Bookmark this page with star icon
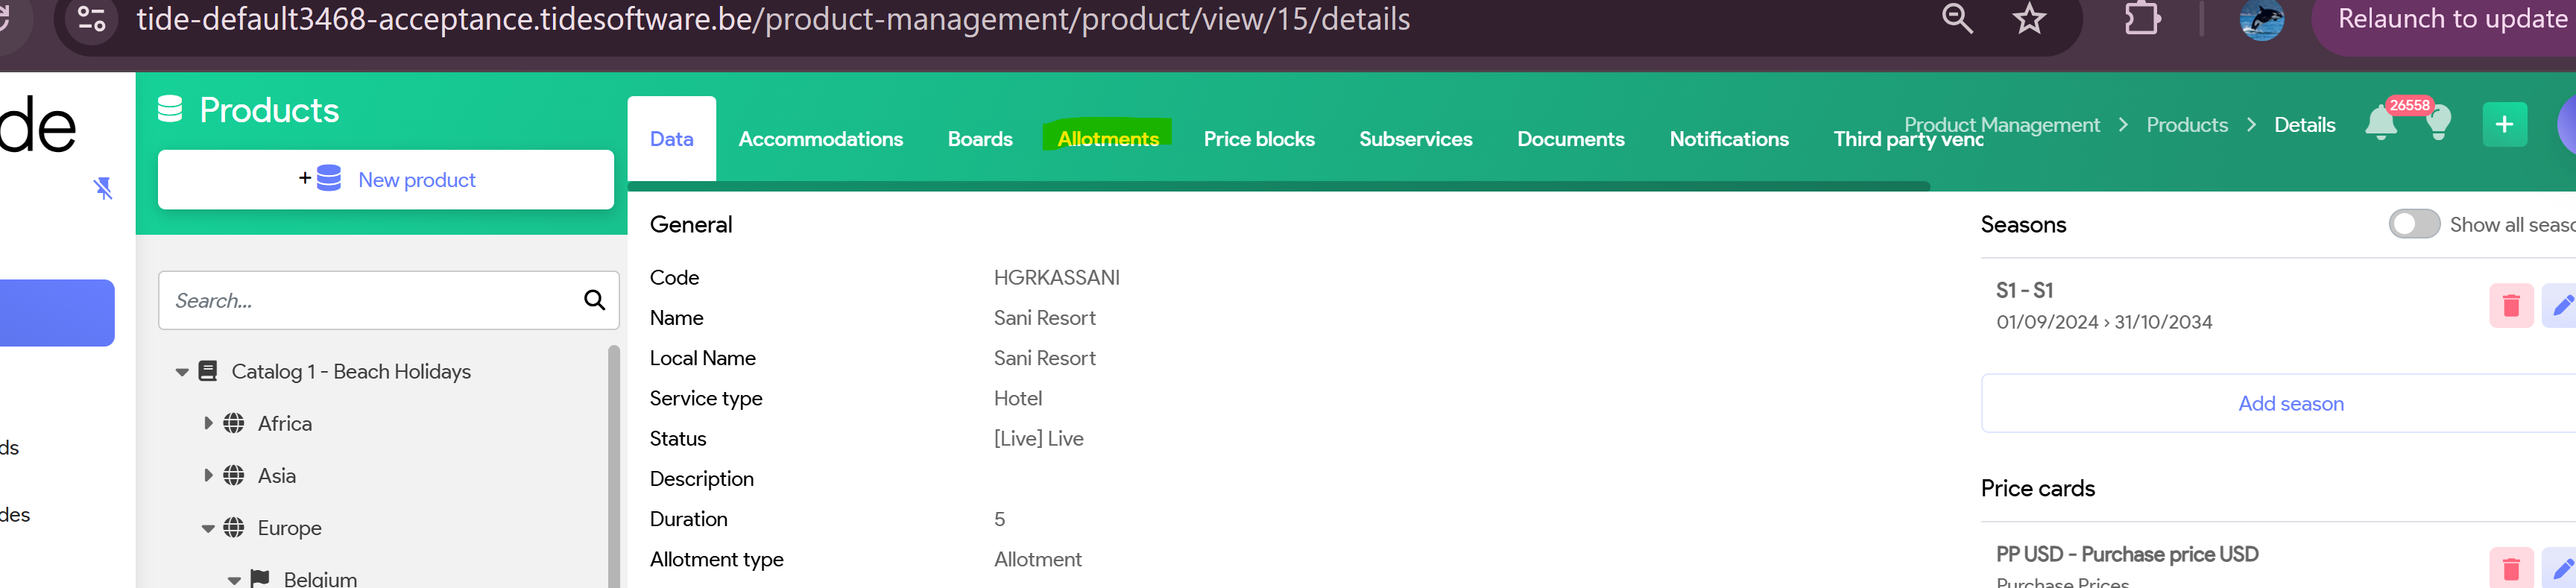This screenshot has width=2576, height=588. [x=2028, y=19]
